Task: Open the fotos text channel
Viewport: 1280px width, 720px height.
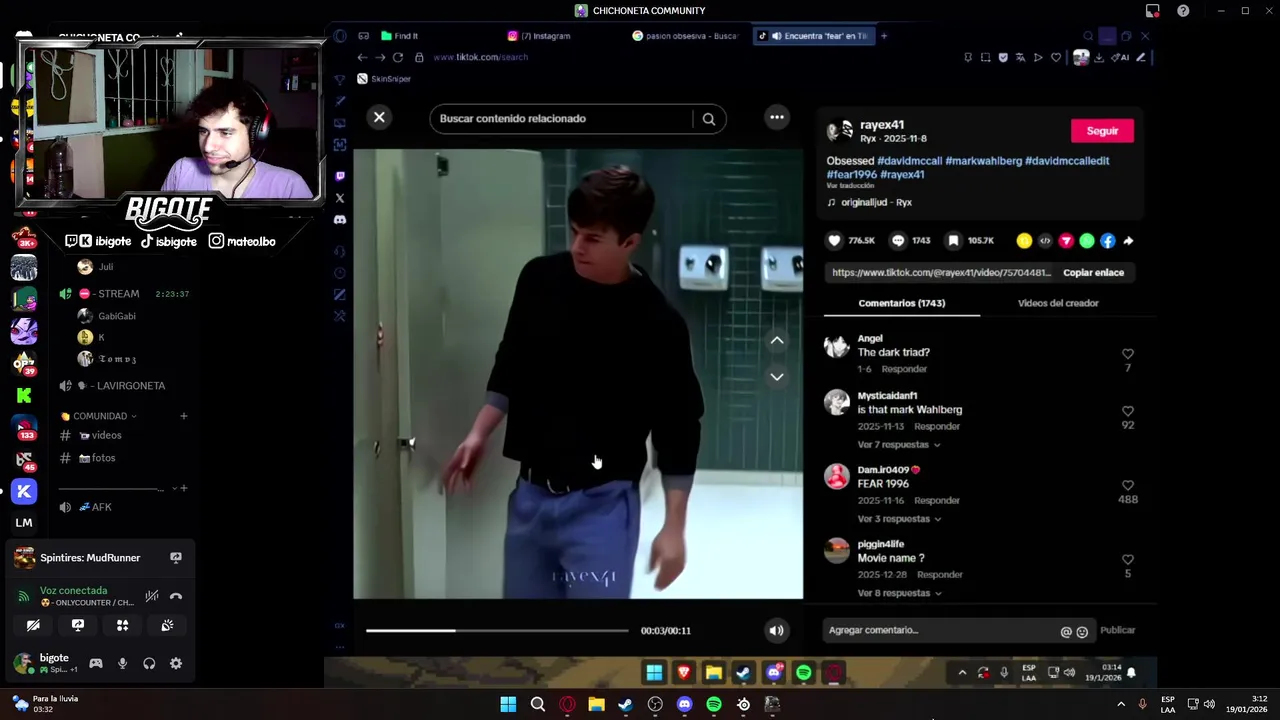Action: [x=103, y=458]
